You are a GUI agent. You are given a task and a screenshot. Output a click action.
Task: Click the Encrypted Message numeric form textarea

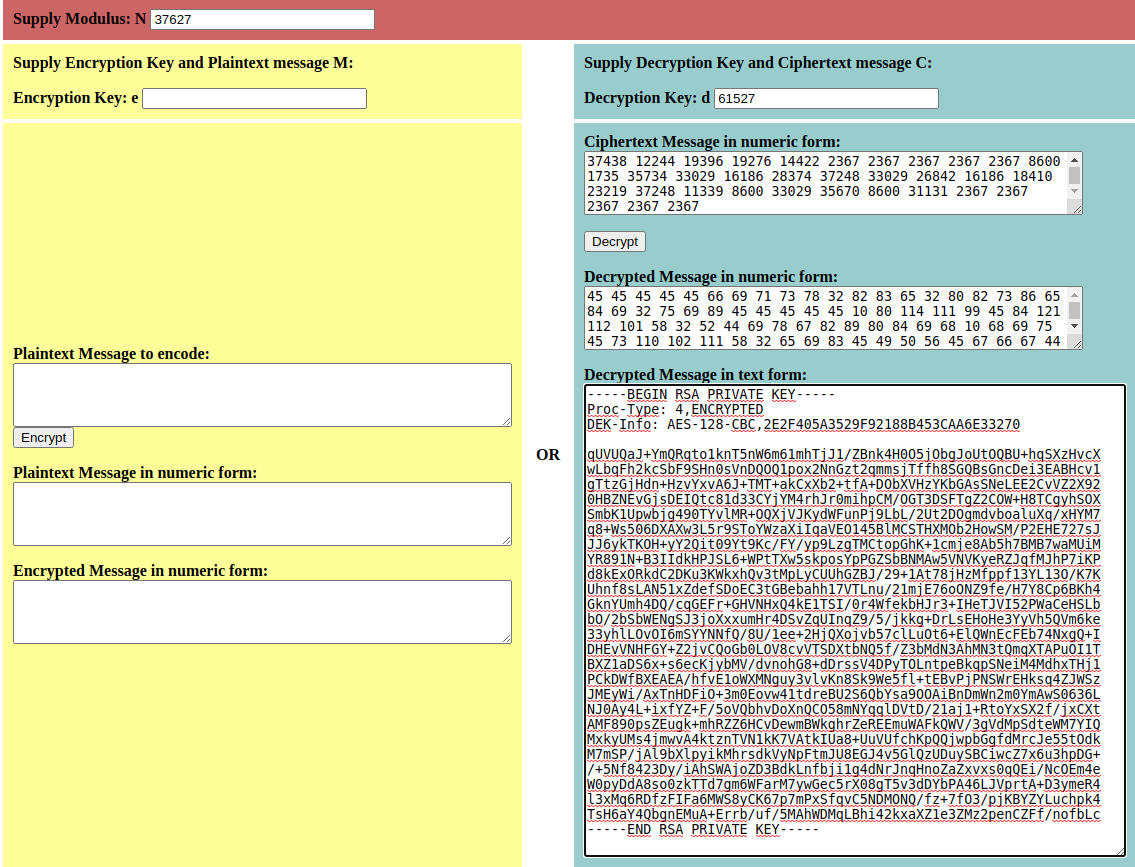262,612
